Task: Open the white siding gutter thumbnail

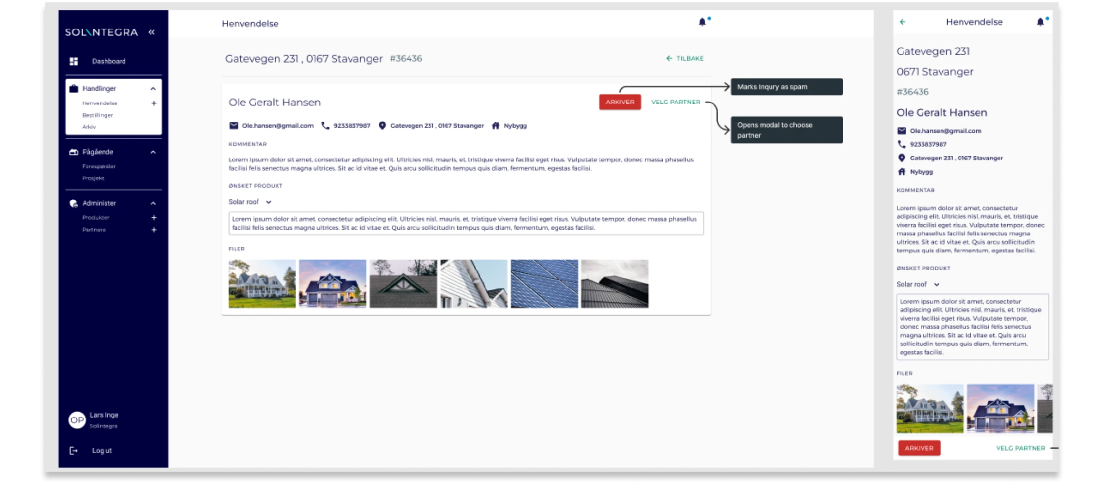Action: [x=474, y=284]
